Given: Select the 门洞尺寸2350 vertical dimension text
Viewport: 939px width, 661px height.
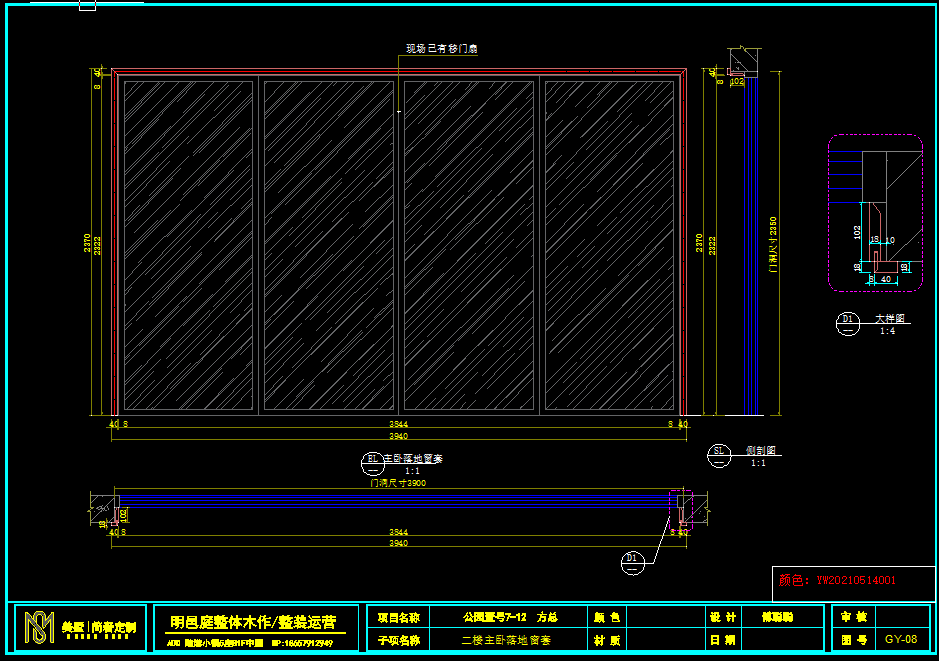Looking at the screenshot, I should pos(772,245).
